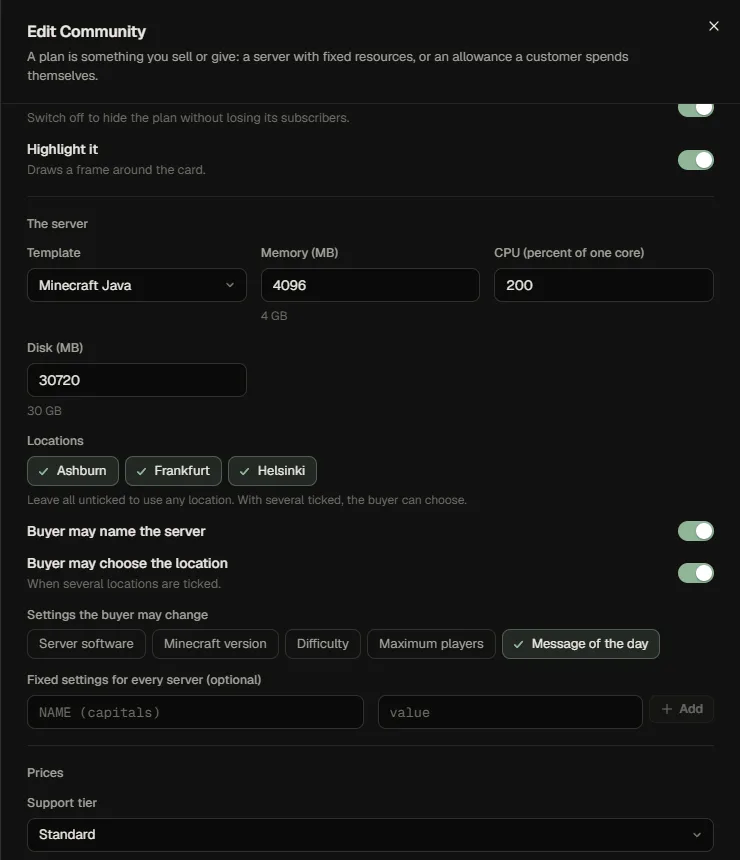
Task: Allow buyer to change Difficulty
Action: (323, 643)
